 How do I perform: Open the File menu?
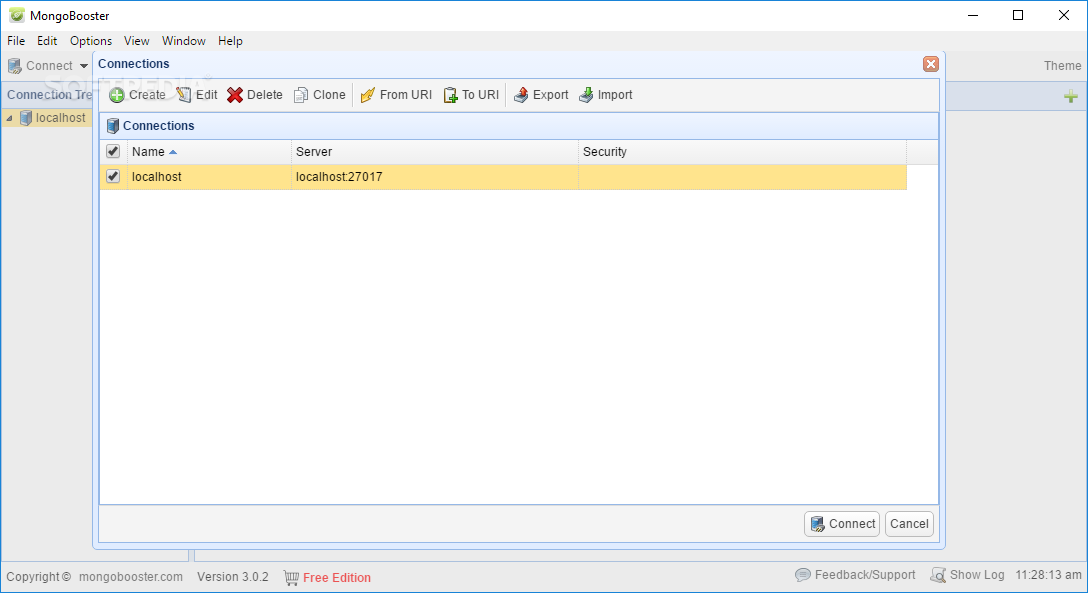click(x=16, y=41)
